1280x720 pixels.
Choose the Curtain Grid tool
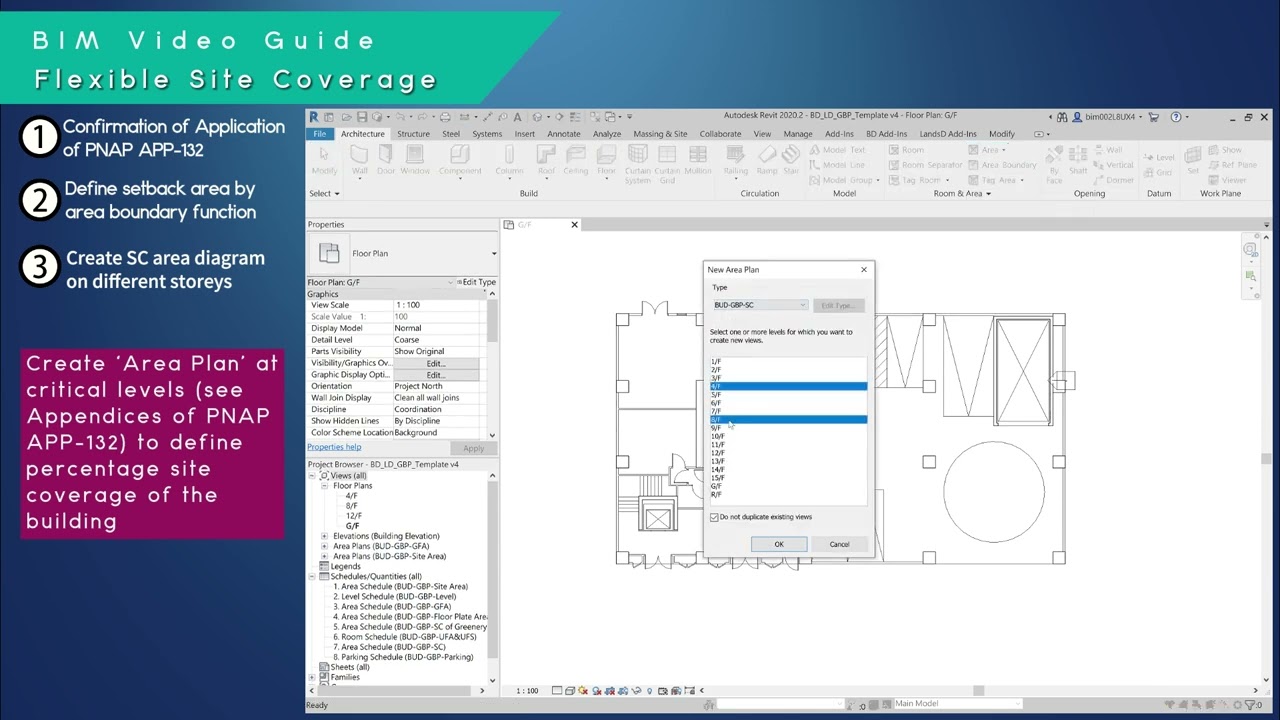tap(667, 162)
